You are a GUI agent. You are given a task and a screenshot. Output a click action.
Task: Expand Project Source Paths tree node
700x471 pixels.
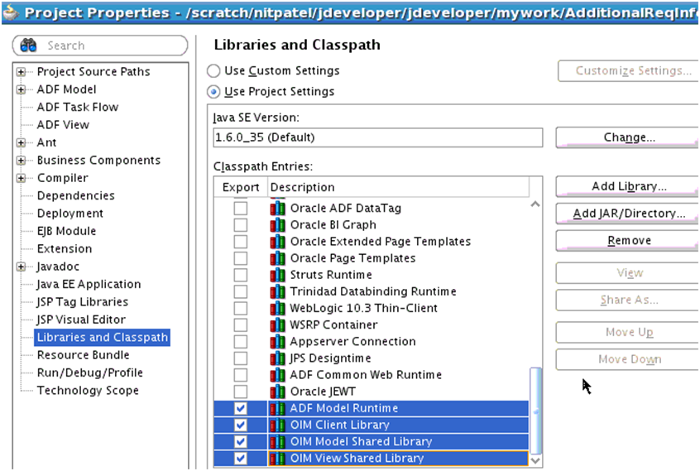pyautogui.click(x=21, y=72)
